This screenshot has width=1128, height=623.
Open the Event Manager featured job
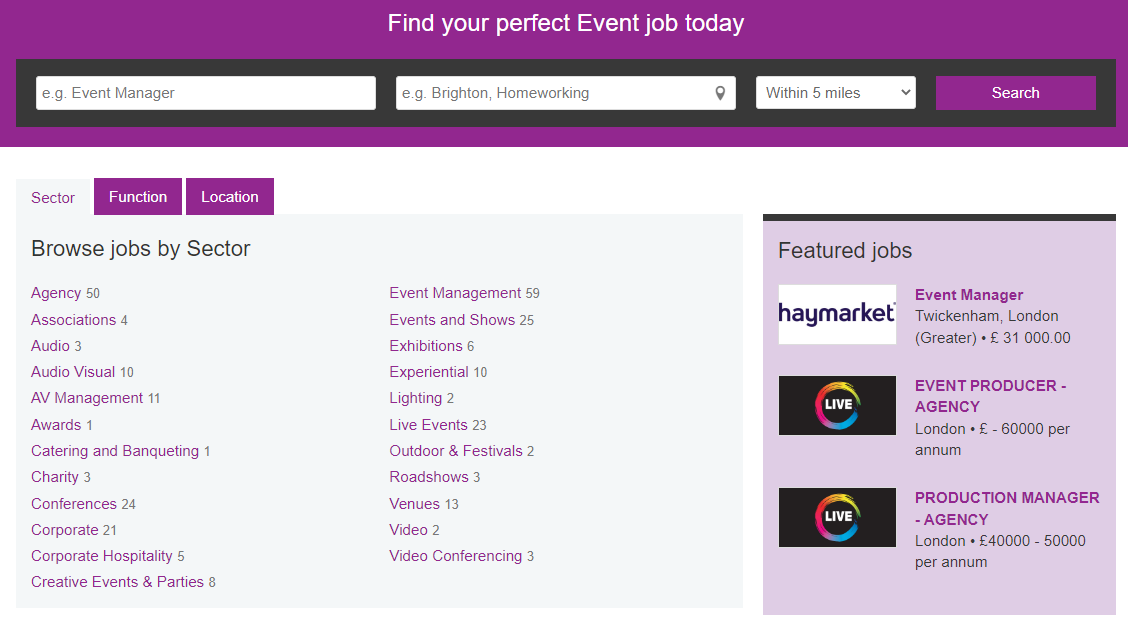pyautogui.click(x=968, y=294)
